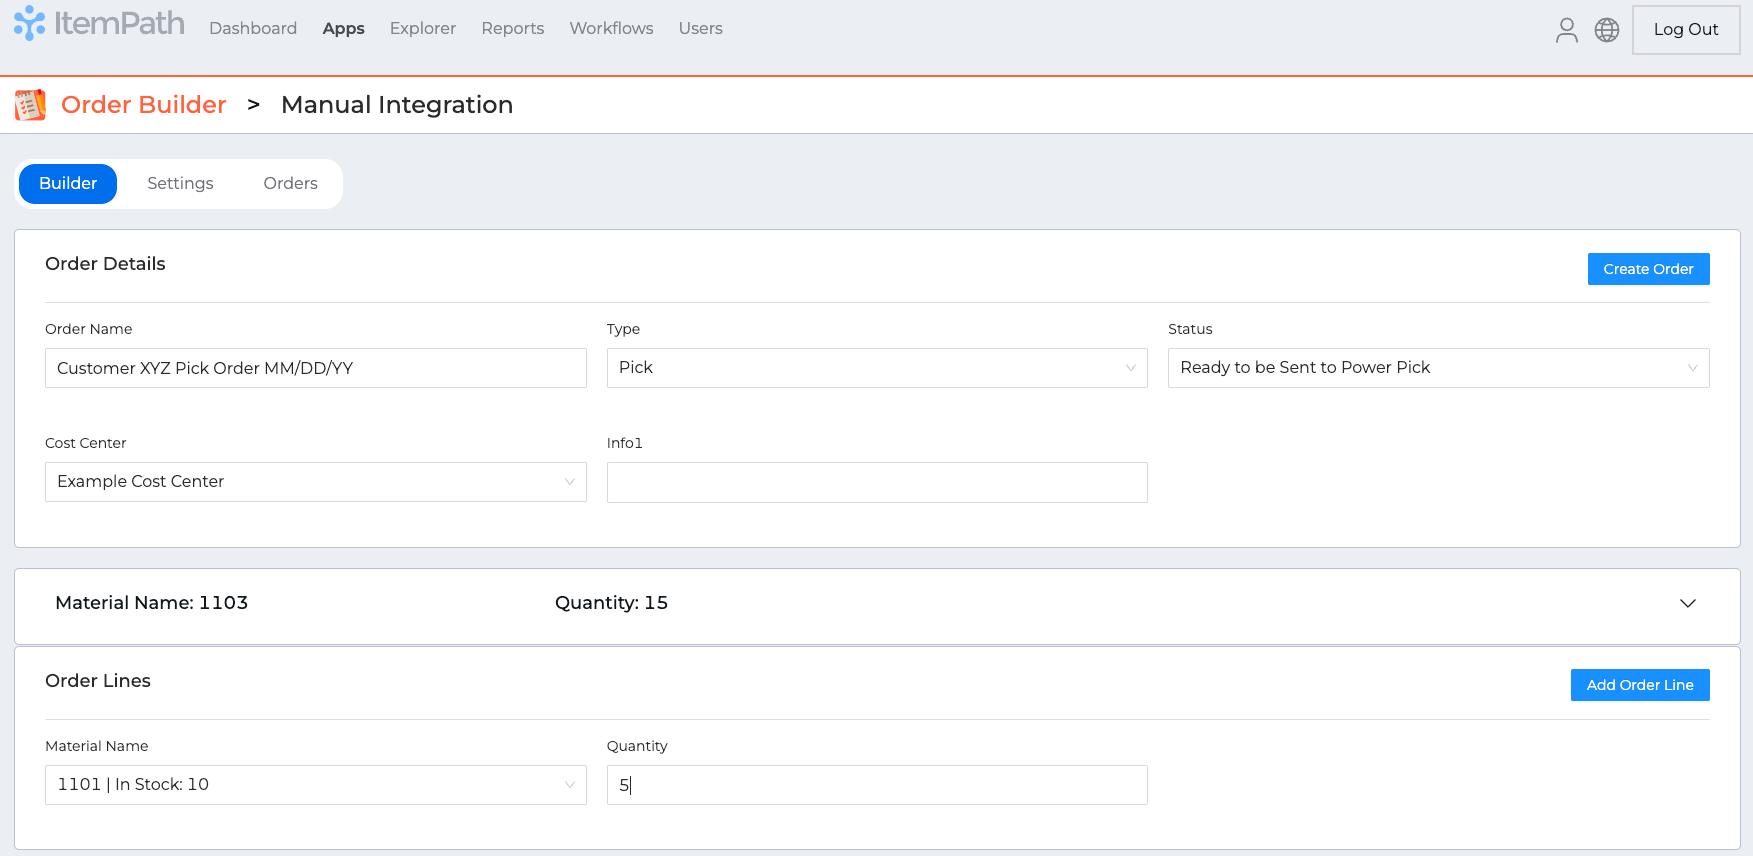Click into the Info1 text field
Screen dimensions: 1753x856
pos(876,482)
